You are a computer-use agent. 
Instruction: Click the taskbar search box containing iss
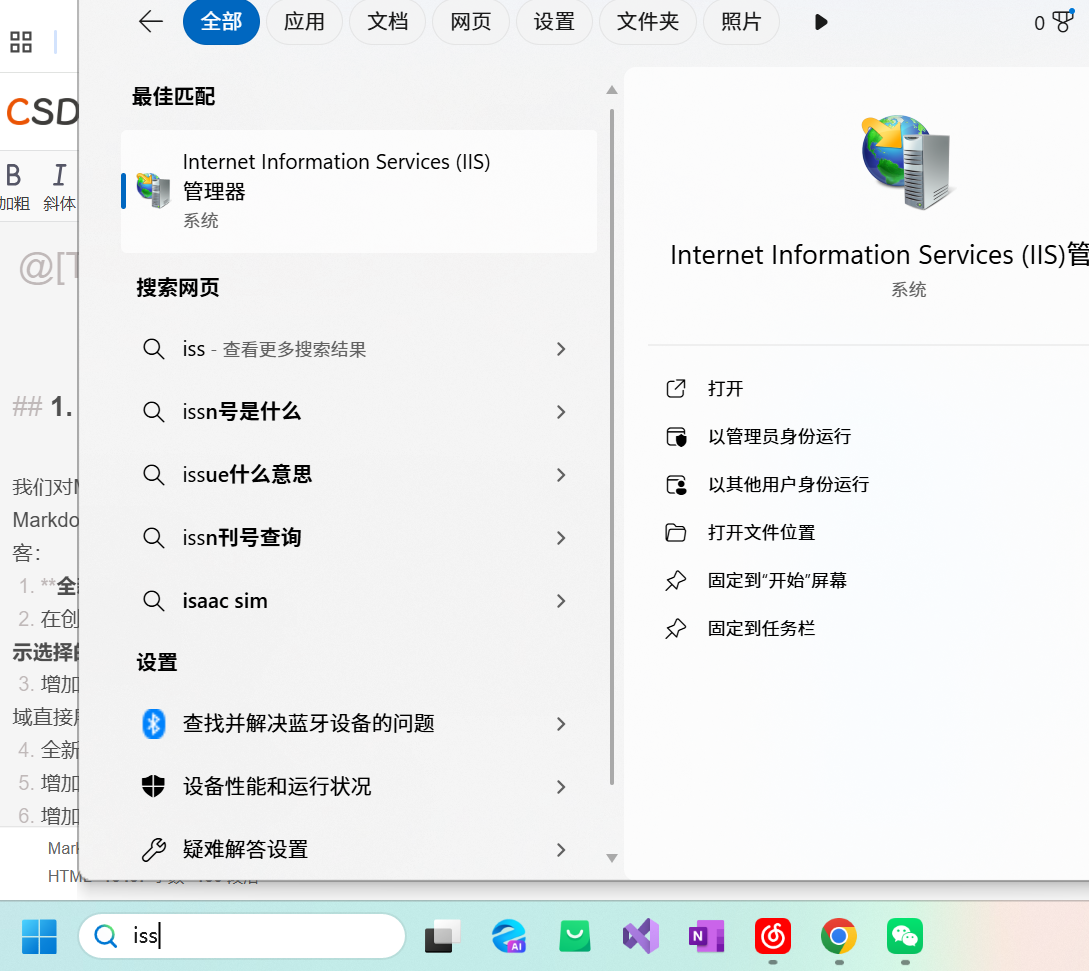[x=242, y=936]
